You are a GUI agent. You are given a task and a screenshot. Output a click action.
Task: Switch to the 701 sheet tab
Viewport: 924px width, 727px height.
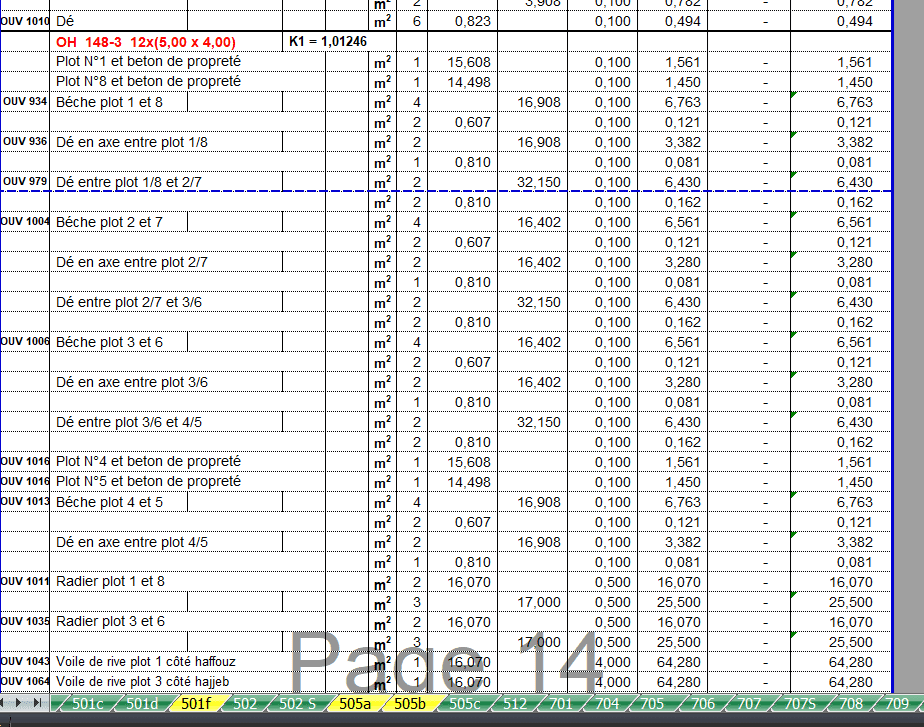tap(561, 704)
